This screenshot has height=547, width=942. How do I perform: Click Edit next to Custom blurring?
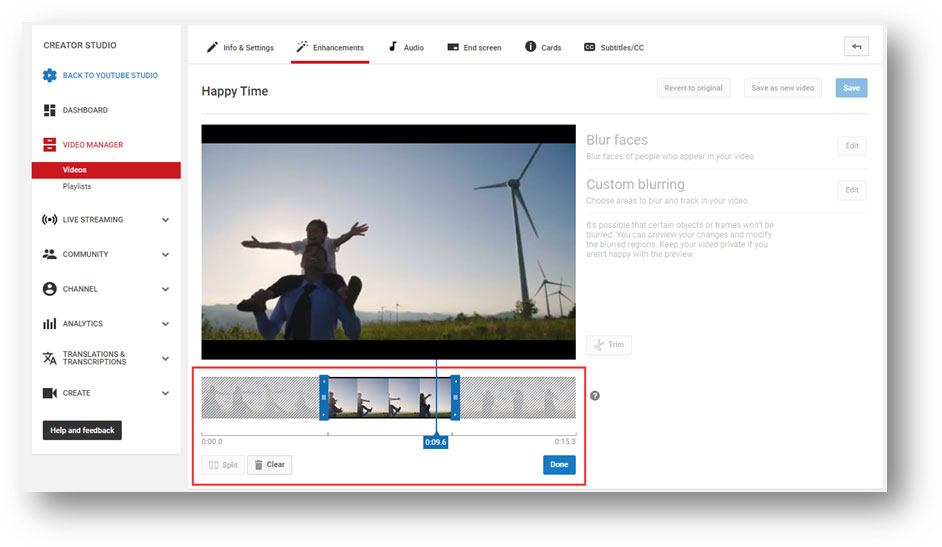click(x=852, y=190)
